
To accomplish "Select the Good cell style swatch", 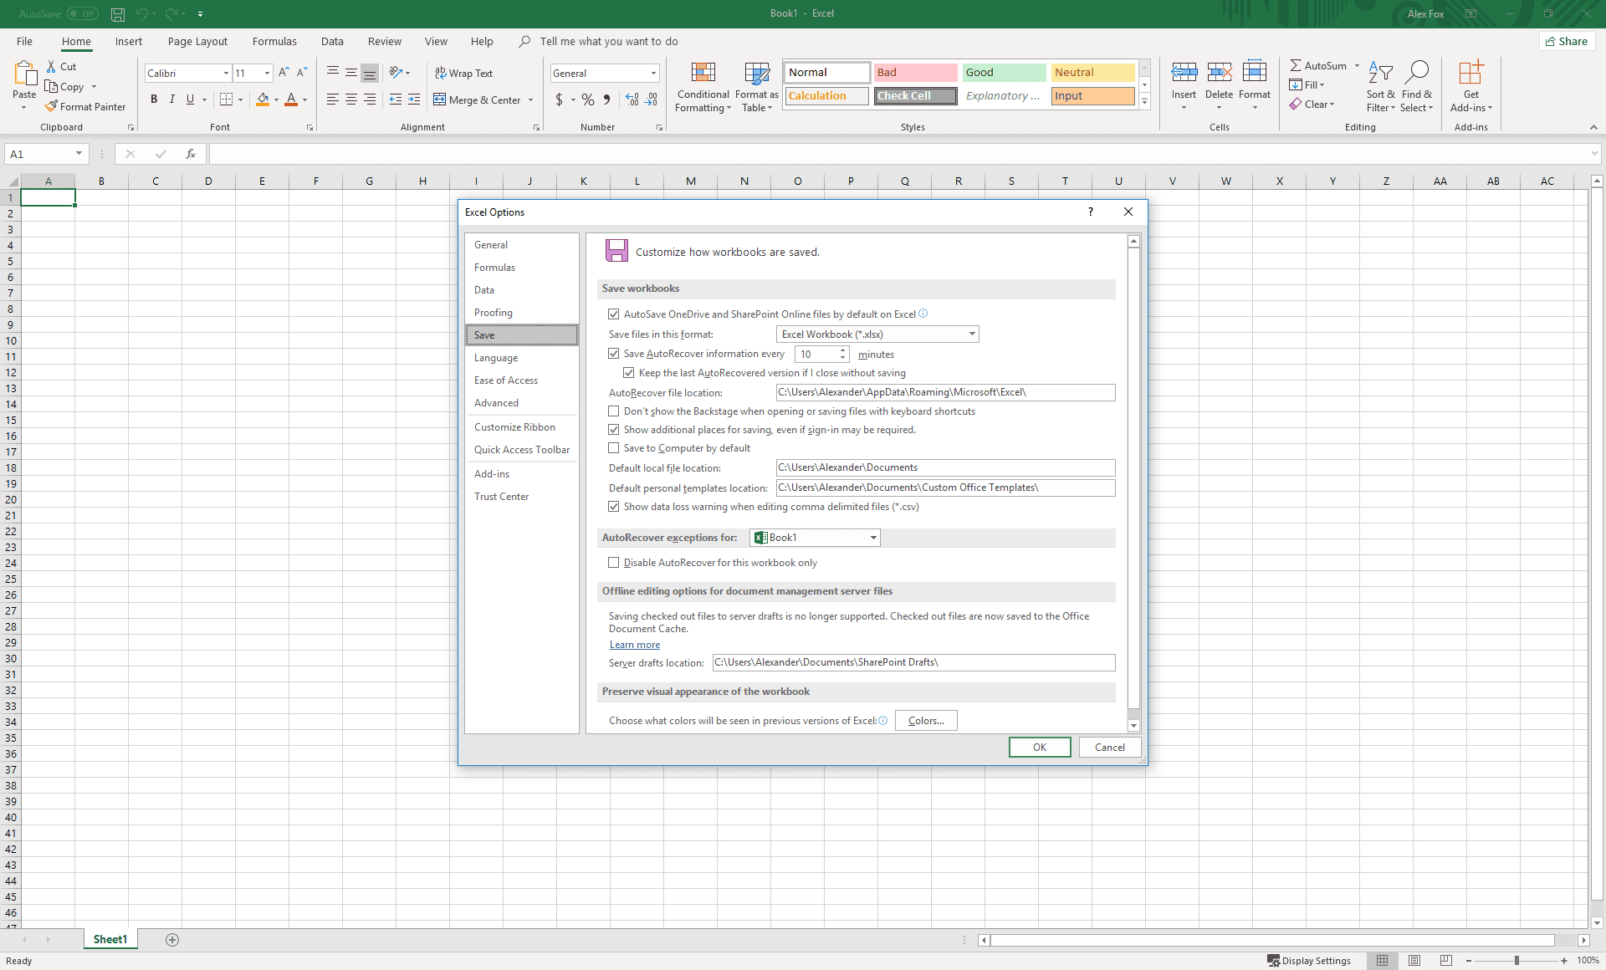I will tap(1003, 72).
